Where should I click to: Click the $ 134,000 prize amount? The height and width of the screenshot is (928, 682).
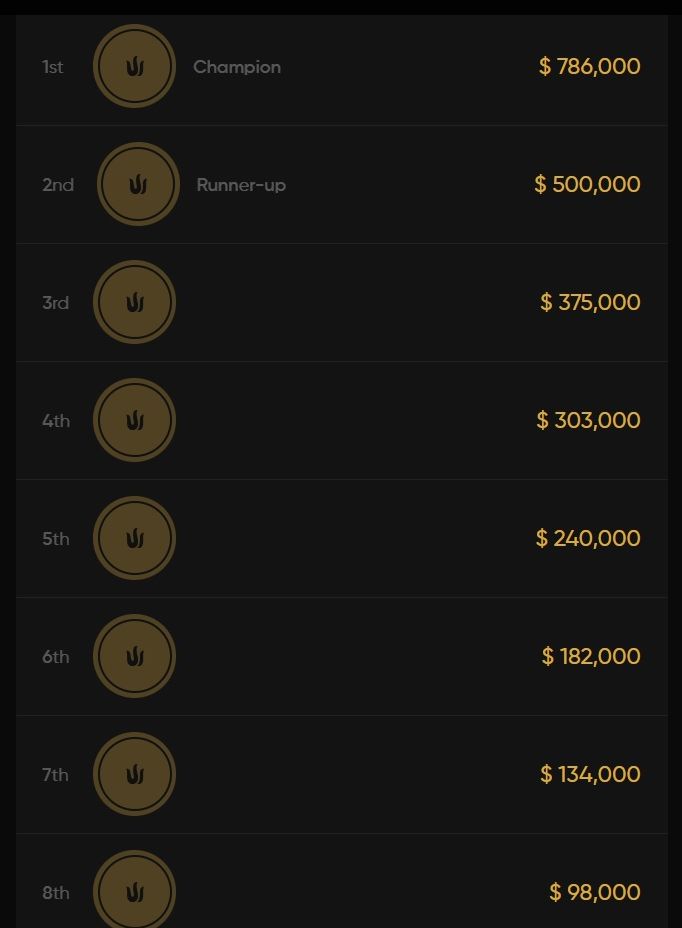click(x=590, y=774)
